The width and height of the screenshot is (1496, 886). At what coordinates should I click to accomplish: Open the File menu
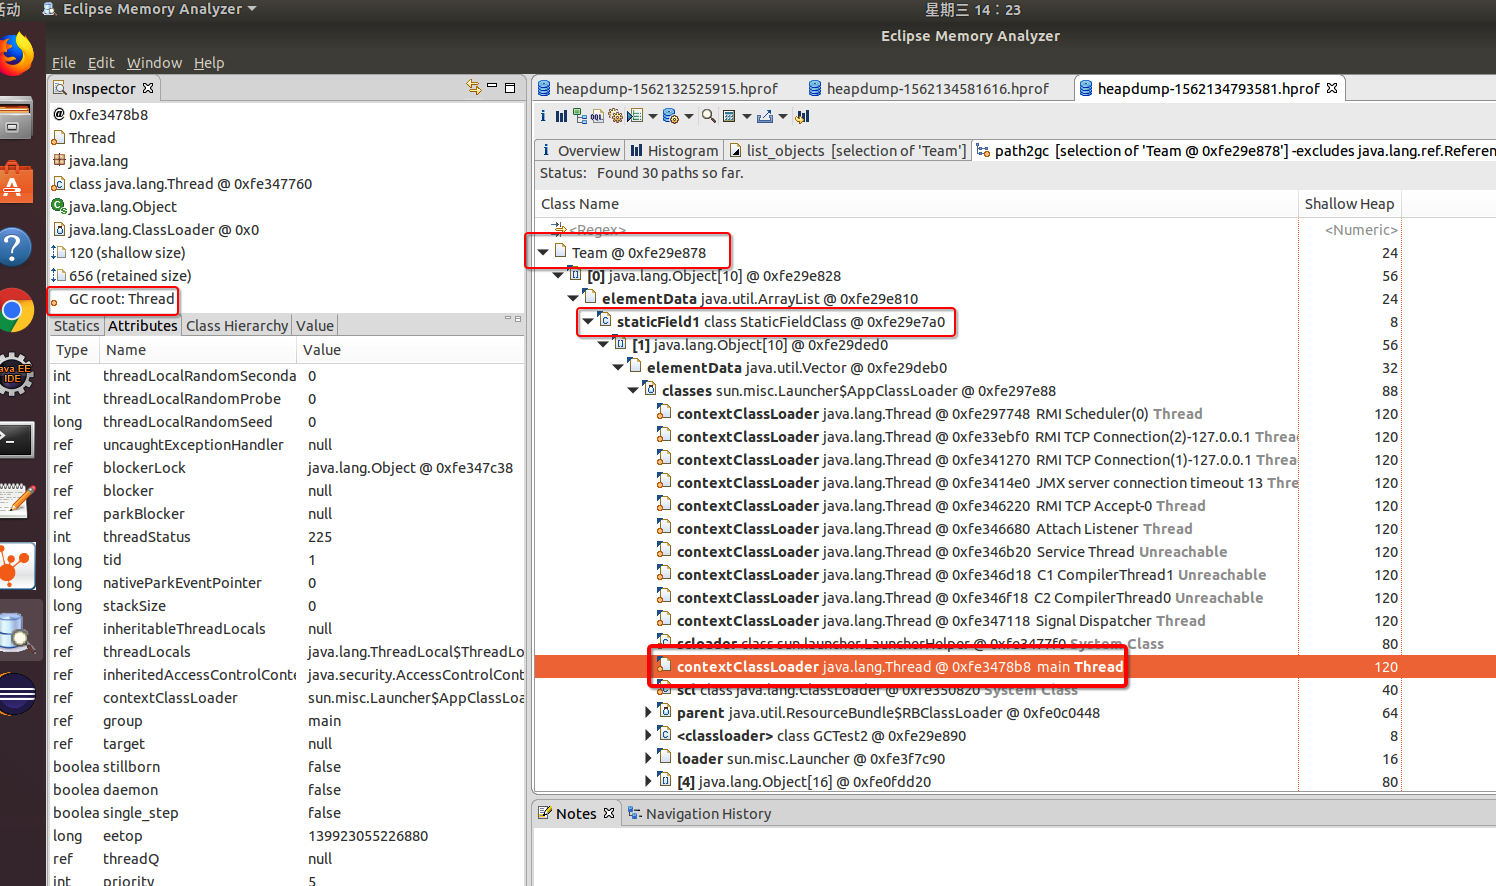point(64,62)
